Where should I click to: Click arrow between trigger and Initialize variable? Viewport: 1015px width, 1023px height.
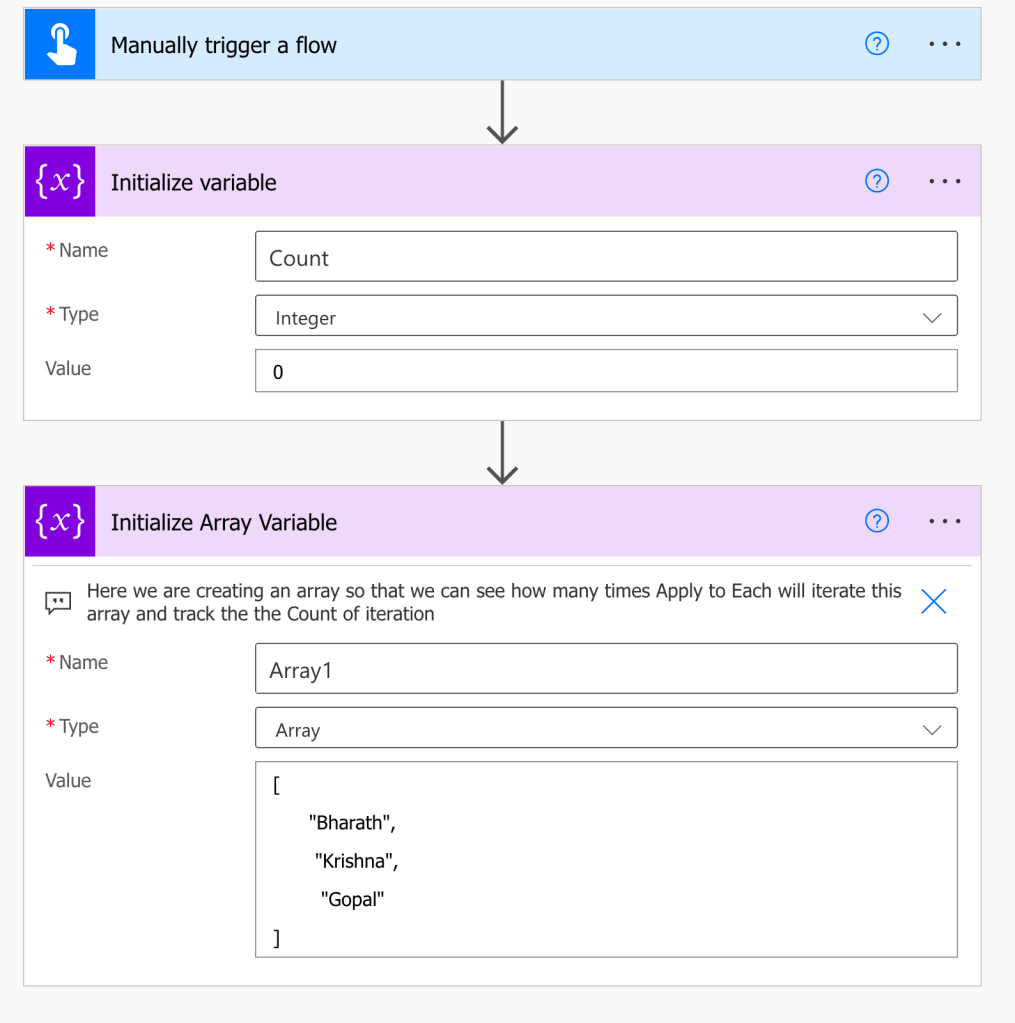click(501, 112)
